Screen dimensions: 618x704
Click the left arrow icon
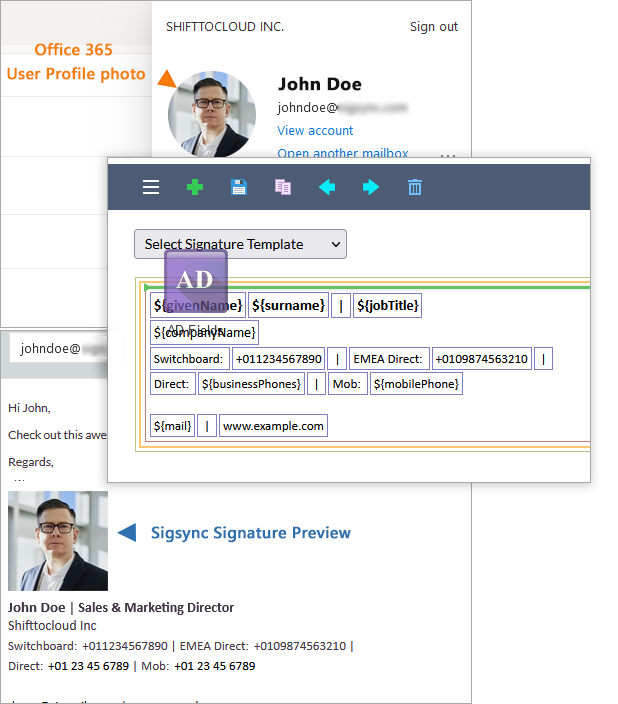[327, 187]
